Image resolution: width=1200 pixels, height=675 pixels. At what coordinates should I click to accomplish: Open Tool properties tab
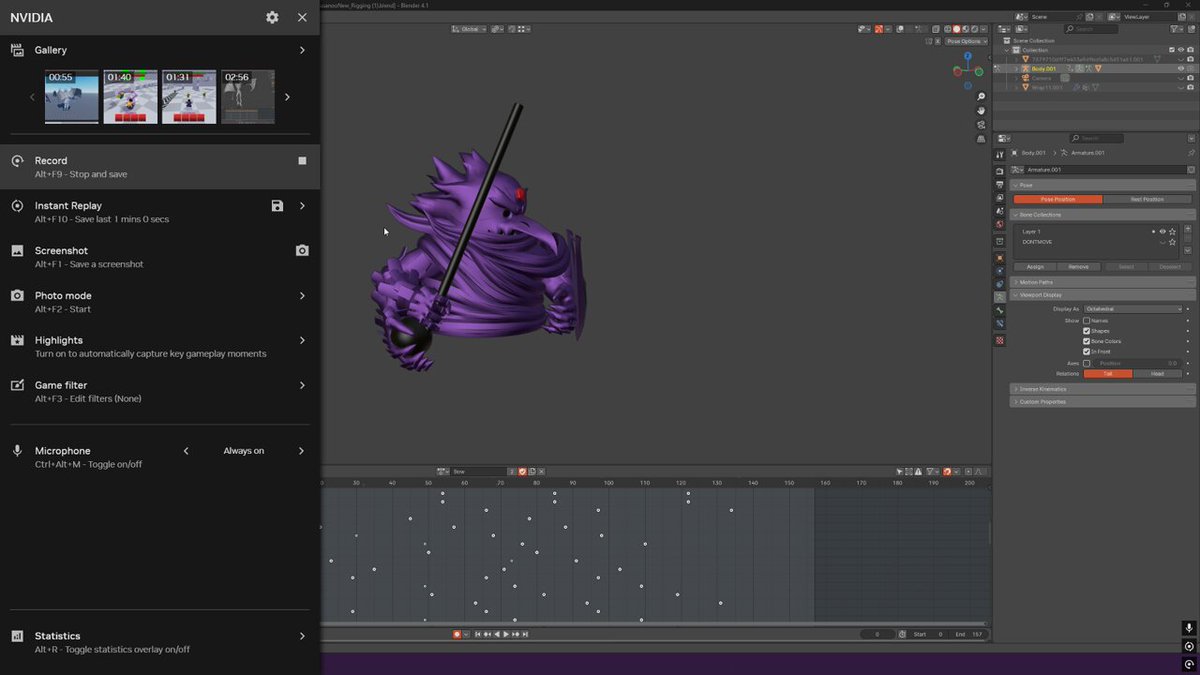click(x=1000, y=155)
